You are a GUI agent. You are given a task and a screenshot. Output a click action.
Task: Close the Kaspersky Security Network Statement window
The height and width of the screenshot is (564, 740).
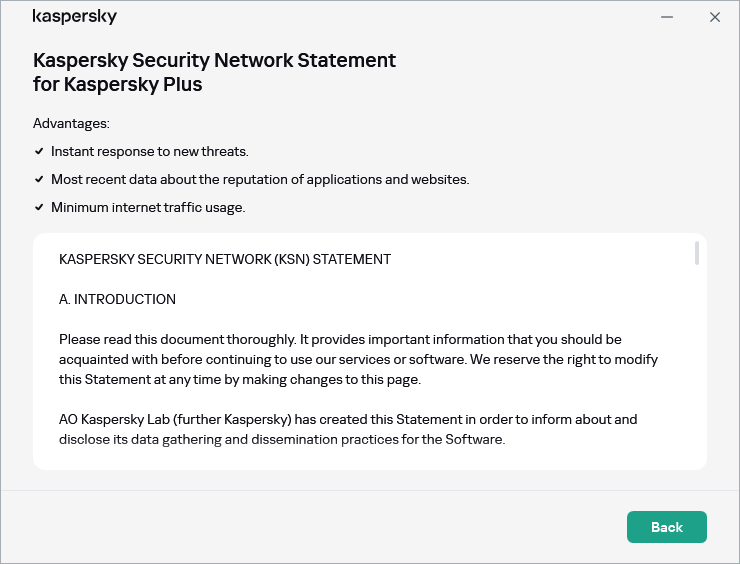click(x=715, y=17)
